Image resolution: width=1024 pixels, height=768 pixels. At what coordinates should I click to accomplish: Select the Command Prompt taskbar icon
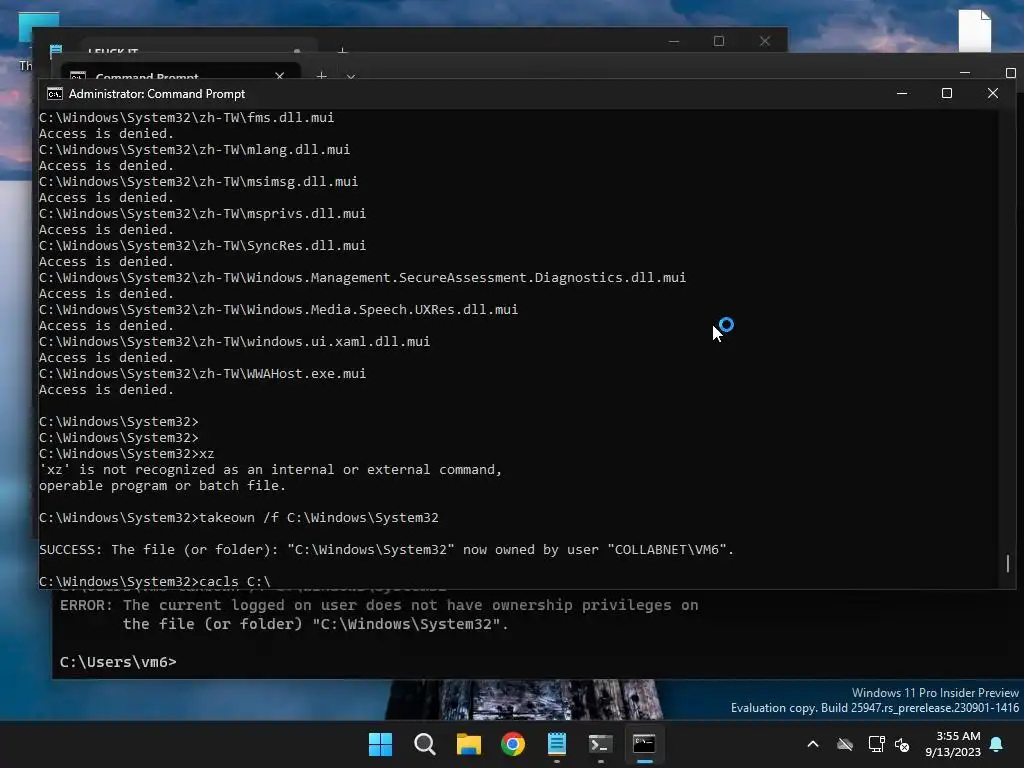point(644,744)
